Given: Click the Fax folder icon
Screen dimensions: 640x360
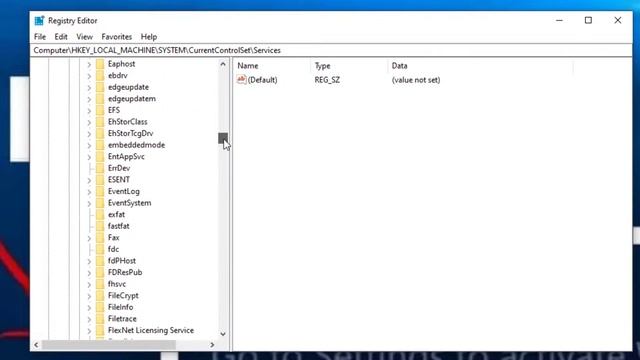Looking at the screenshot, I should tap(100, 238).
